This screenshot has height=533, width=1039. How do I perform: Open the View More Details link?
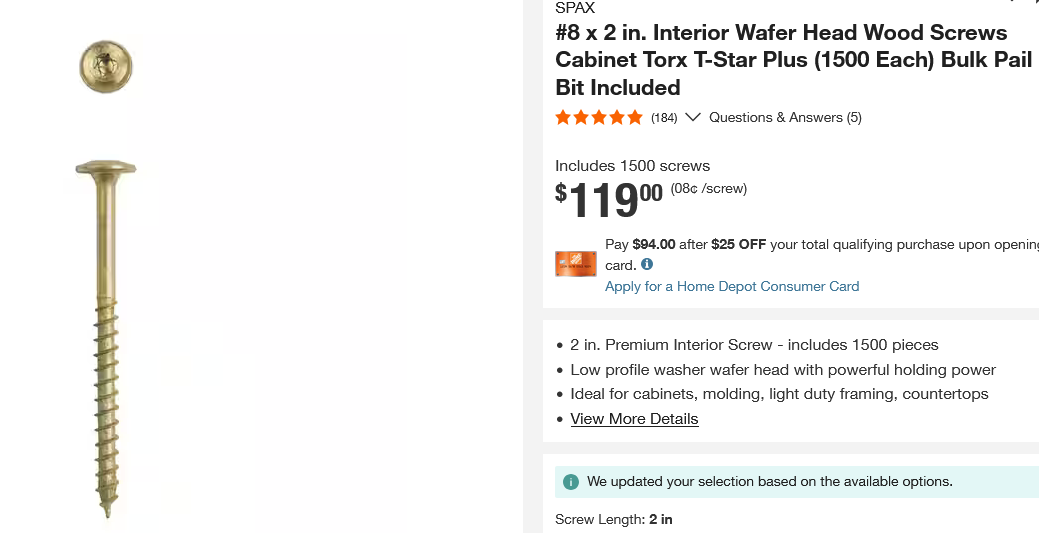tap(634, 419)
